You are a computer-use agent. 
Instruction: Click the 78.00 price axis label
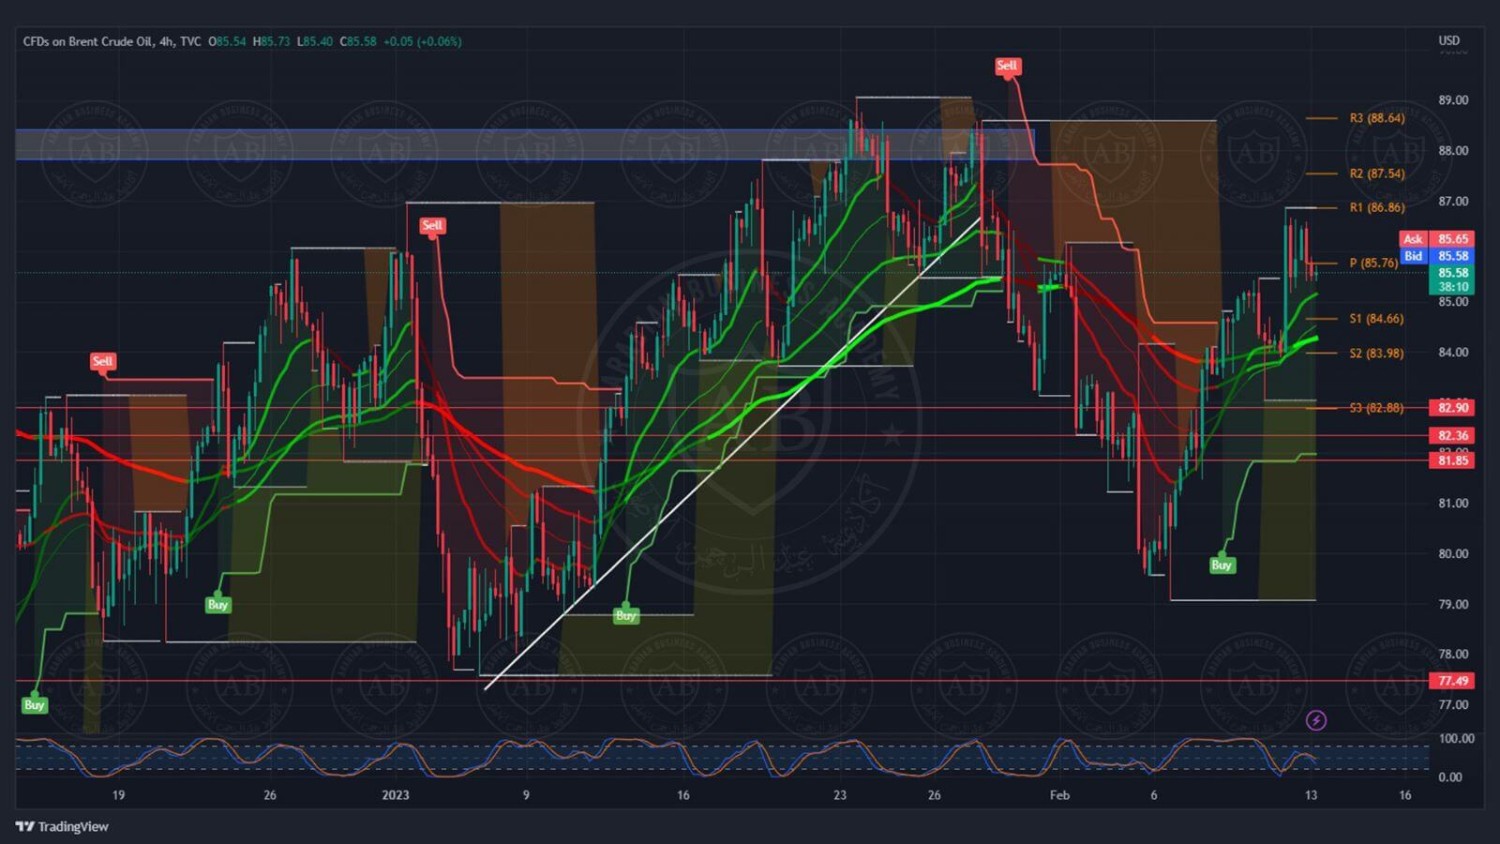pyautogui.click(x=1453, y=654)
